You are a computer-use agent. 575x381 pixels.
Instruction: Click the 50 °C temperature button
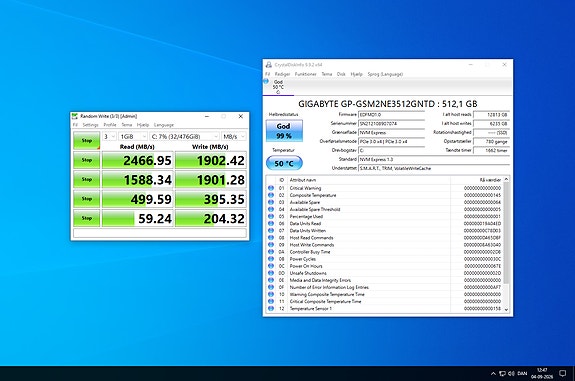284,163
